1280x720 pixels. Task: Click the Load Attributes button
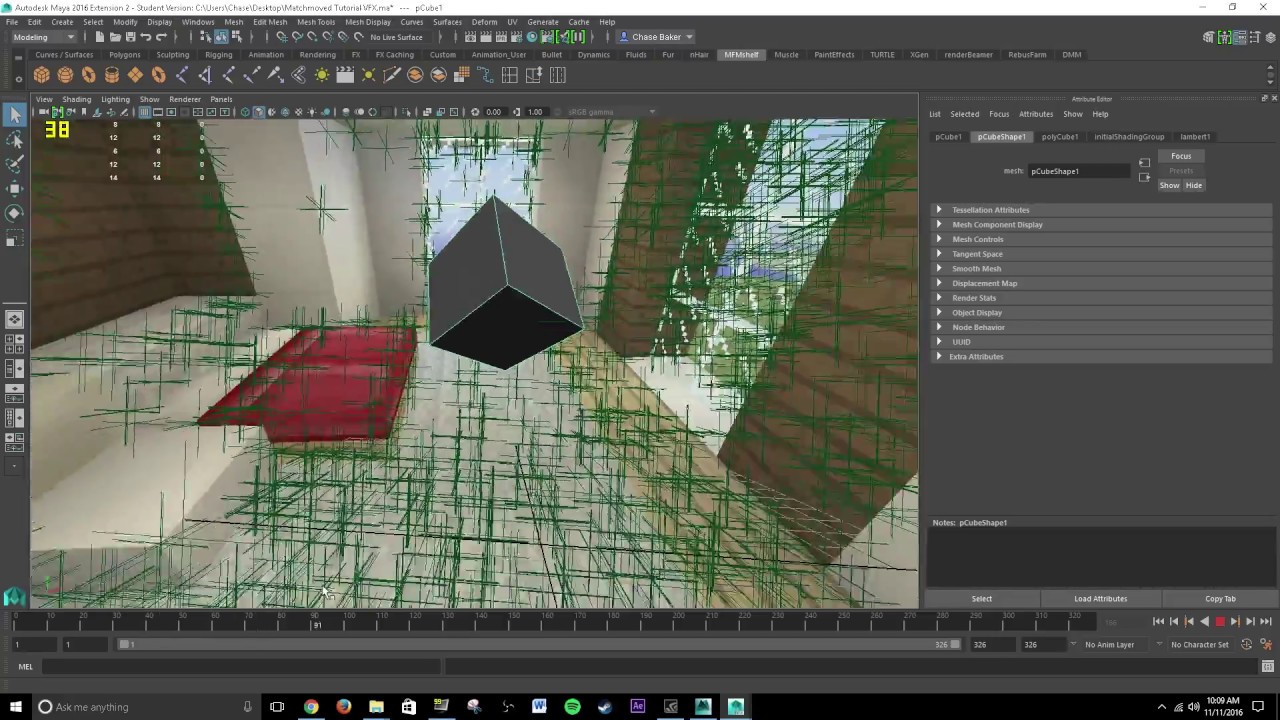pyautogui.click(x=1100, y=599)
